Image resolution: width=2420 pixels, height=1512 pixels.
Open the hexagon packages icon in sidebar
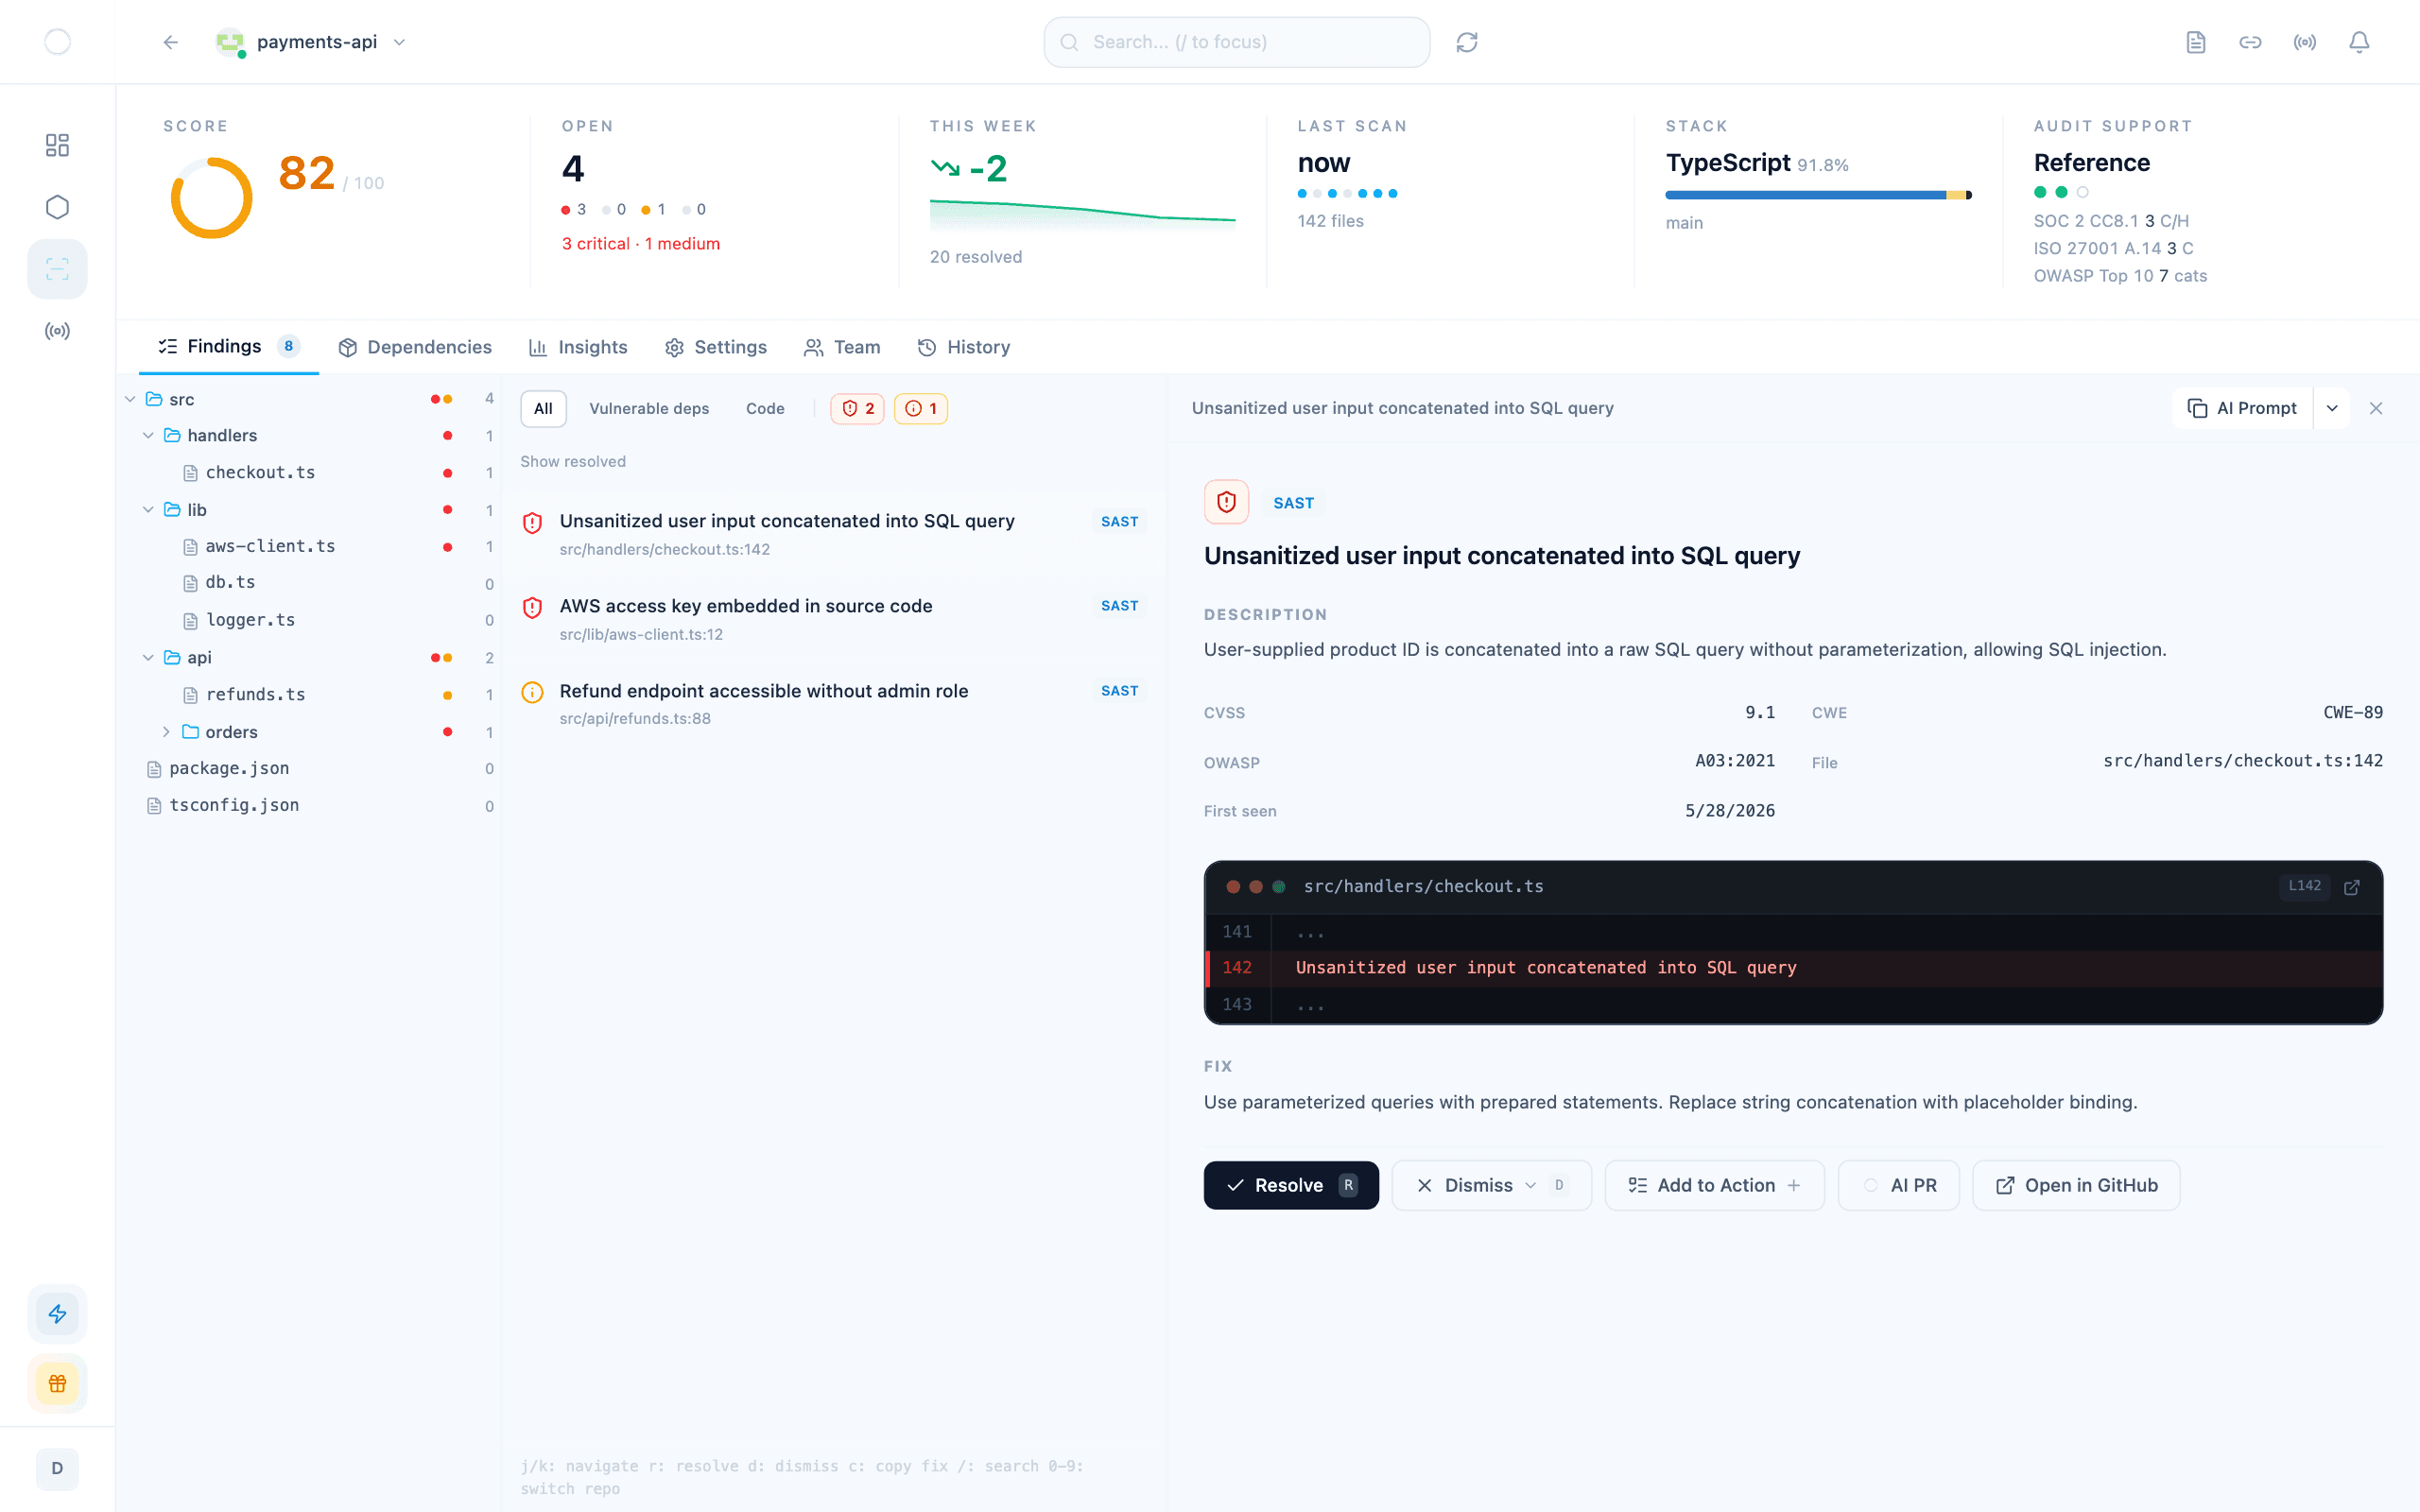pos(57,207)
